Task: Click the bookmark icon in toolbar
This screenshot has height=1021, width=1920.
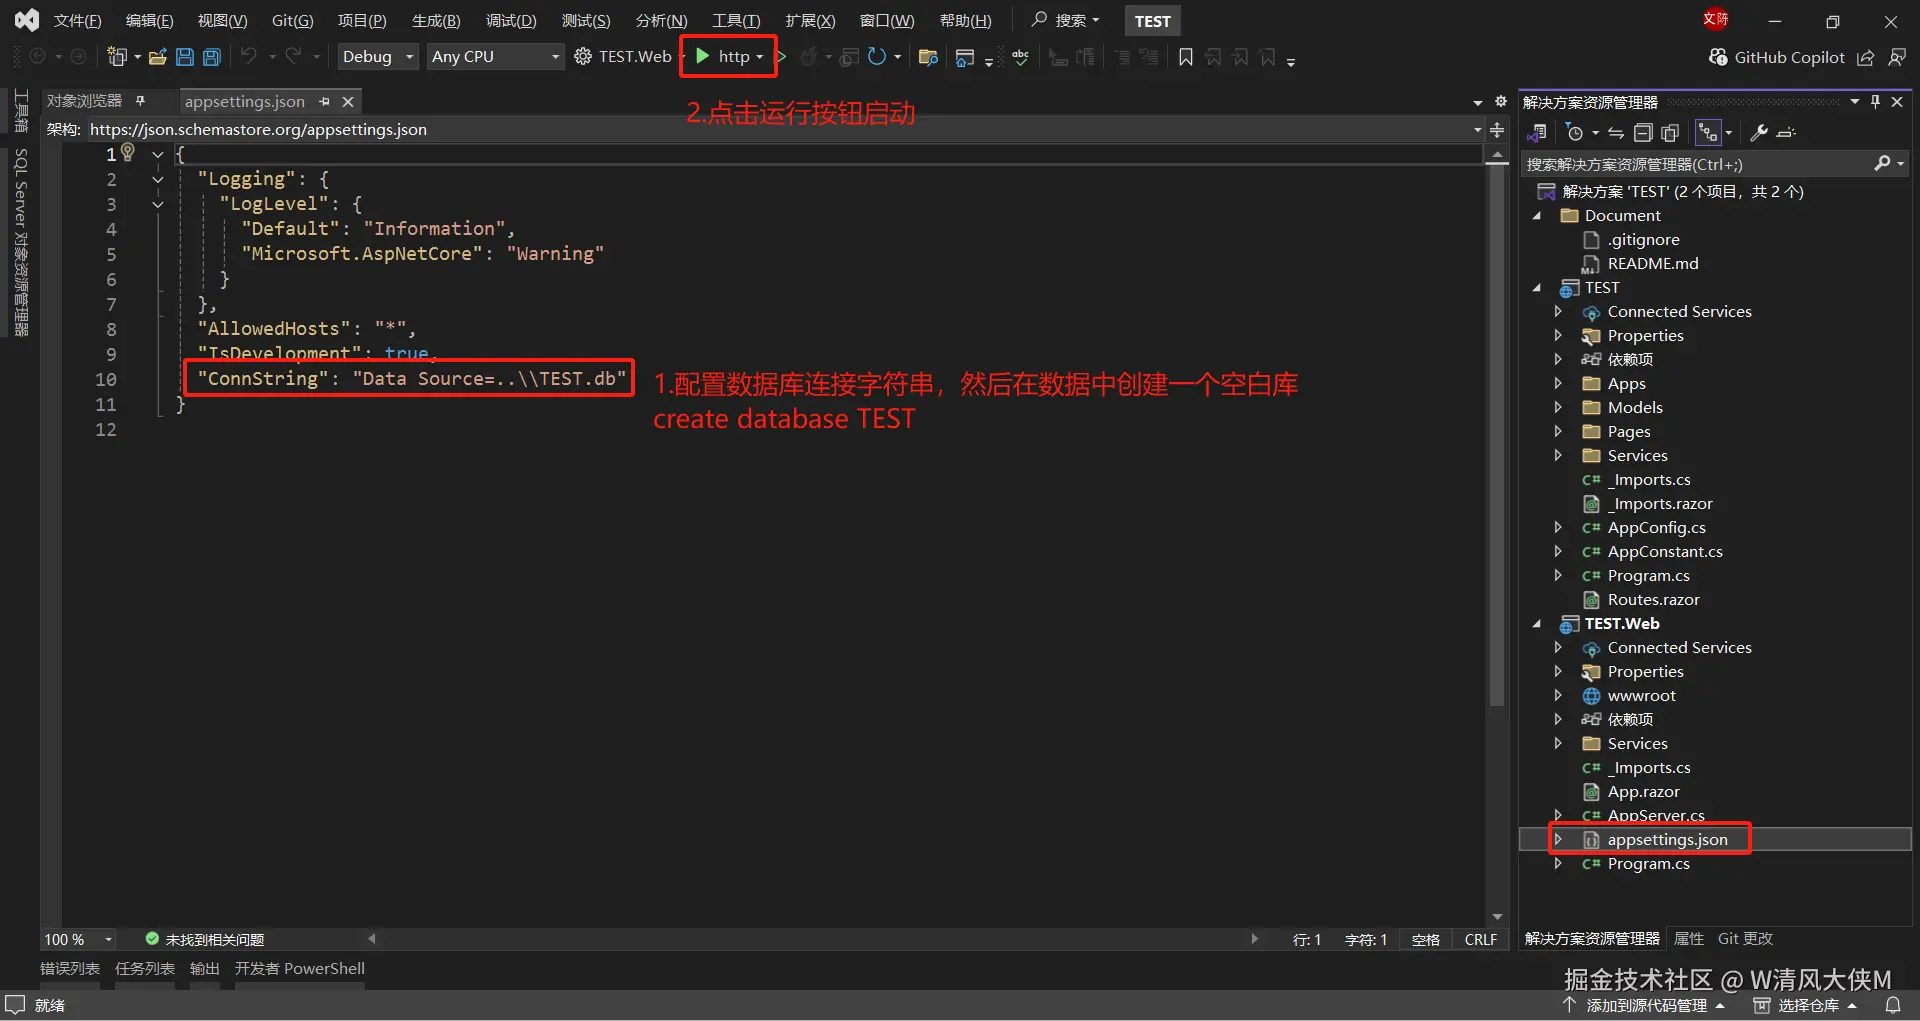Action: [x=1186, y=57]
